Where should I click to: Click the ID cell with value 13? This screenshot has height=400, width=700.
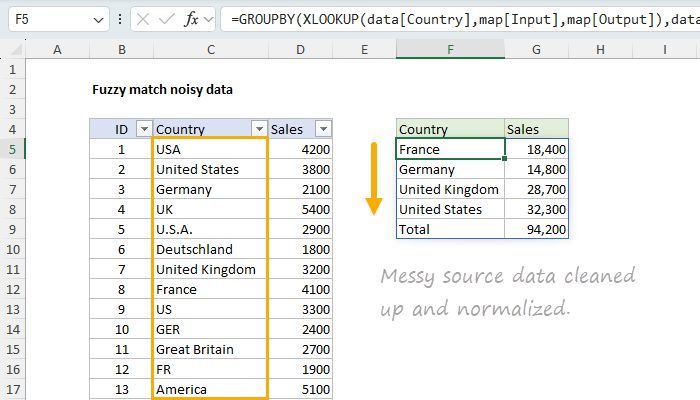click(121, 389)
